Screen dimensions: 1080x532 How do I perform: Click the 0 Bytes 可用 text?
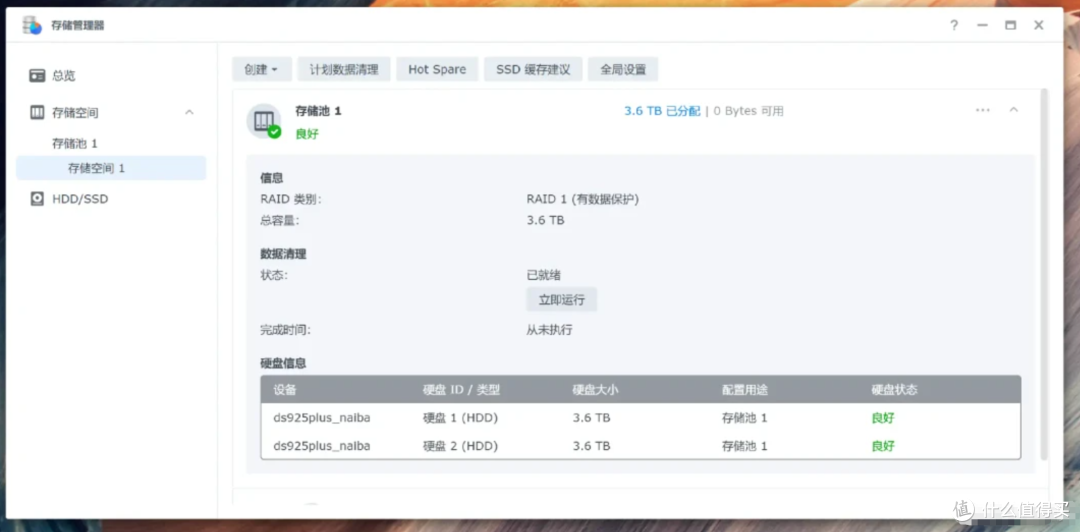748,111
